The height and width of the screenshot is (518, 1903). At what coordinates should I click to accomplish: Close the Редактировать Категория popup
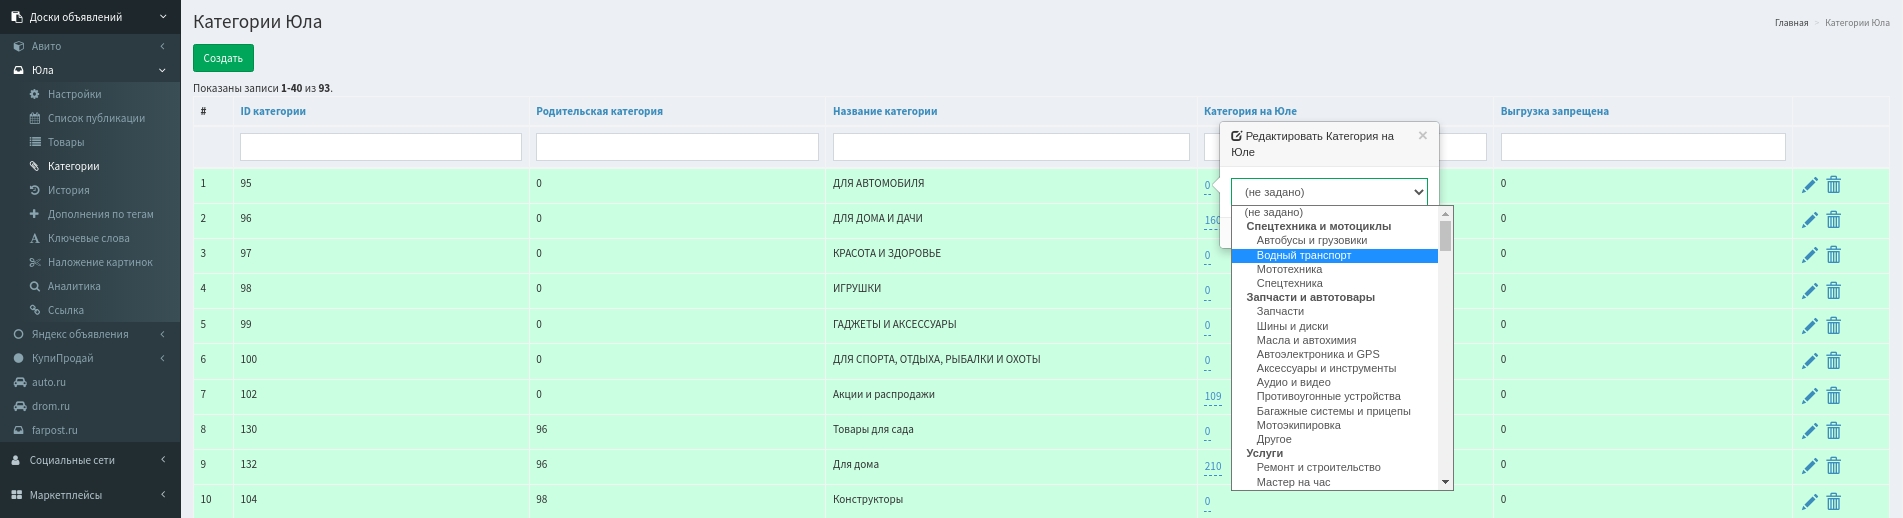click(1422, 136)
